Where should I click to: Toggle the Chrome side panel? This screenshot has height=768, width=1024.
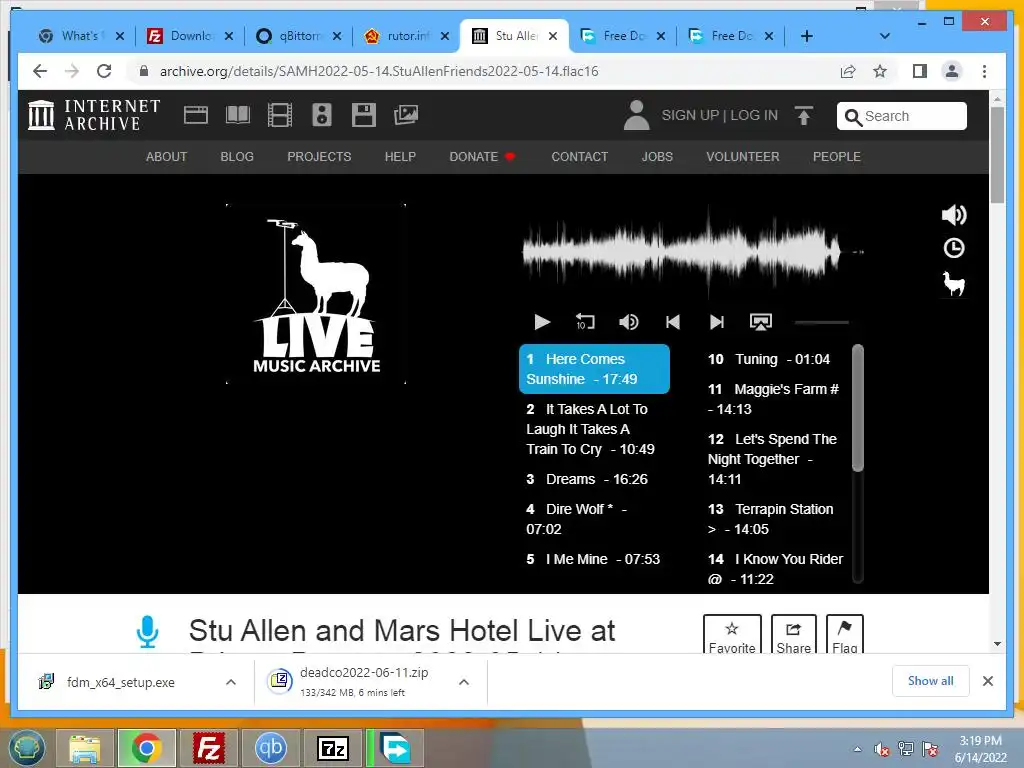(920, 71)
